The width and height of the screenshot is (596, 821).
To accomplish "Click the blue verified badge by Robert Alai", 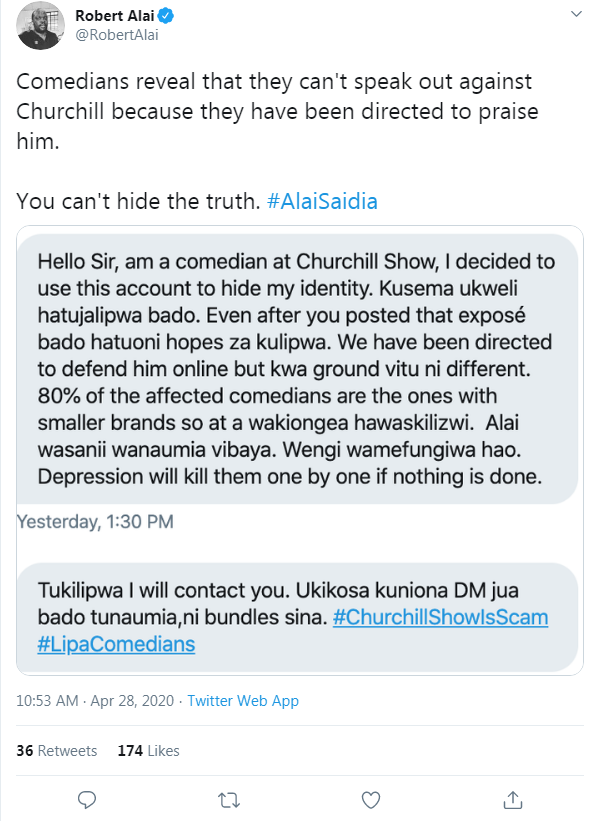I will 166,16.
